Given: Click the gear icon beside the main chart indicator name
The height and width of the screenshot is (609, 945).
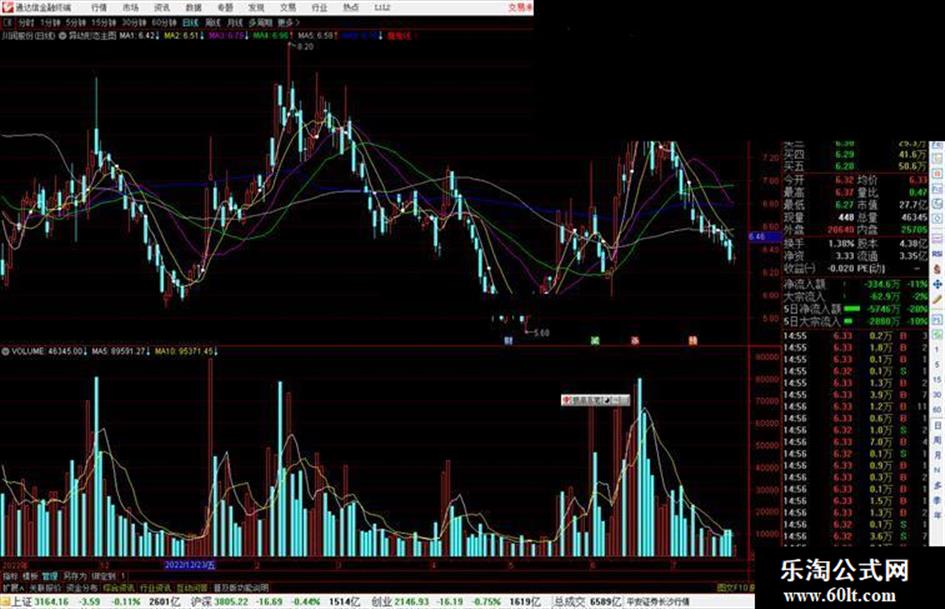Looking at the screenshot, I should click(63, 36).
